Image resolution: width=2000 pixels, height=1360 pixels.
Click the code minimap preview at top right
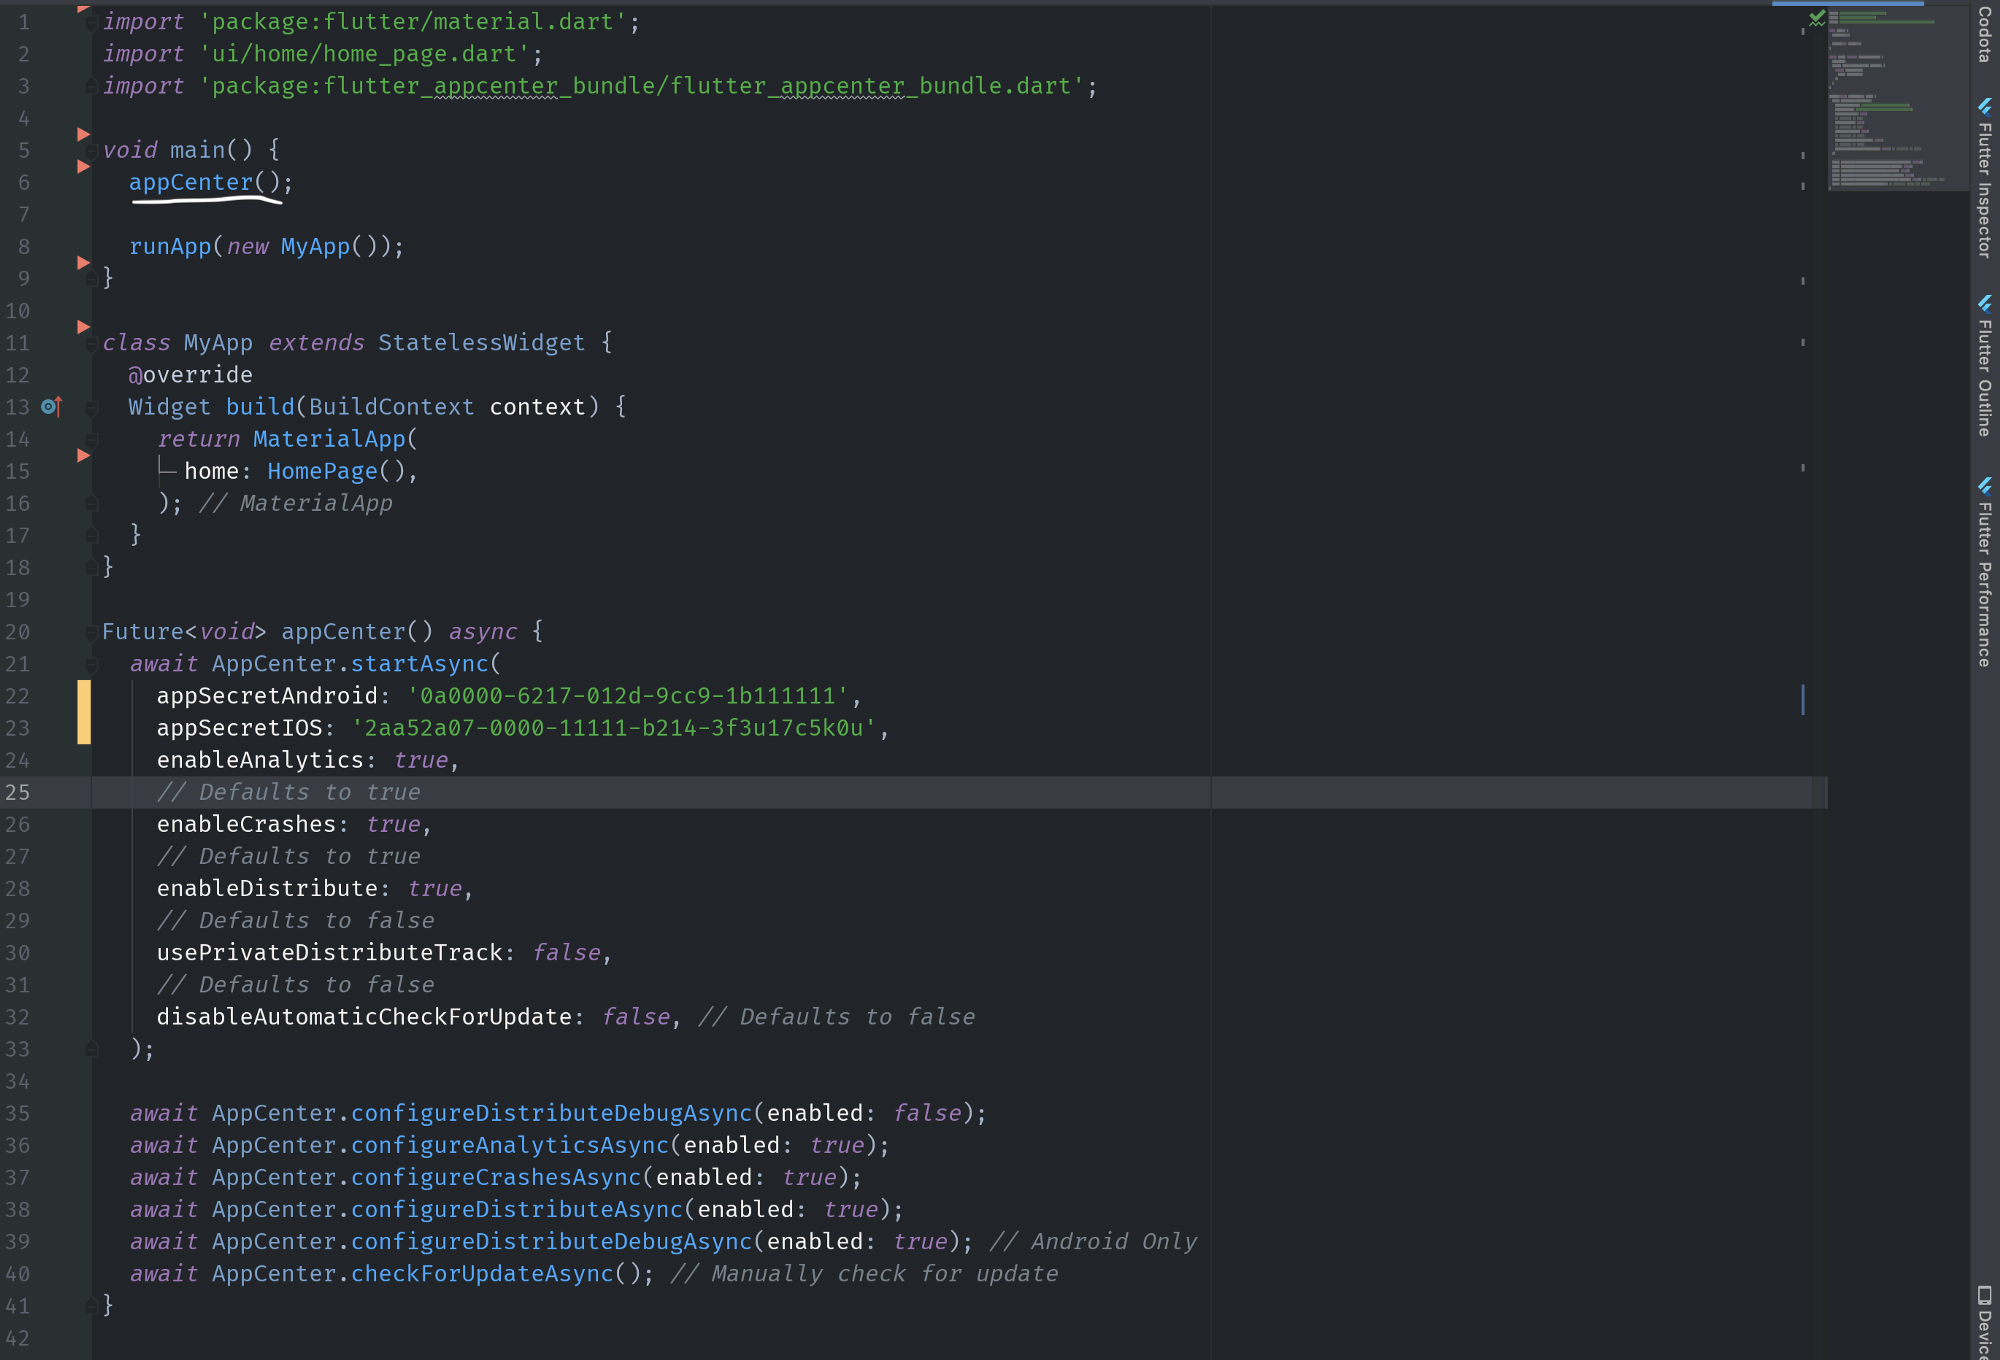[x=1895, y=100]
